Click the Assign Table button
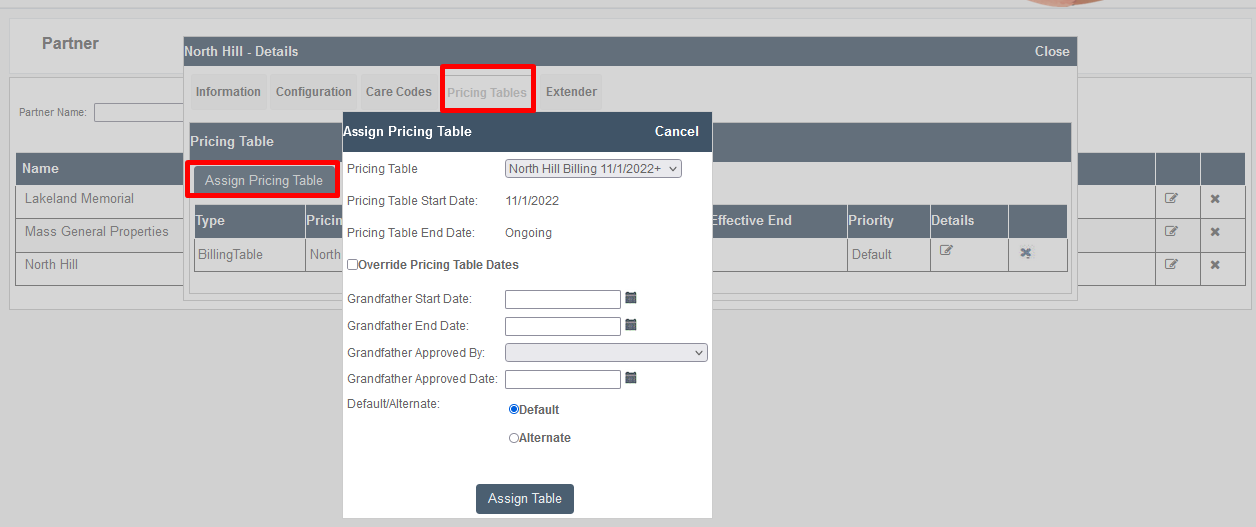The image size is (1256, 527). click(x=525, y=498)
